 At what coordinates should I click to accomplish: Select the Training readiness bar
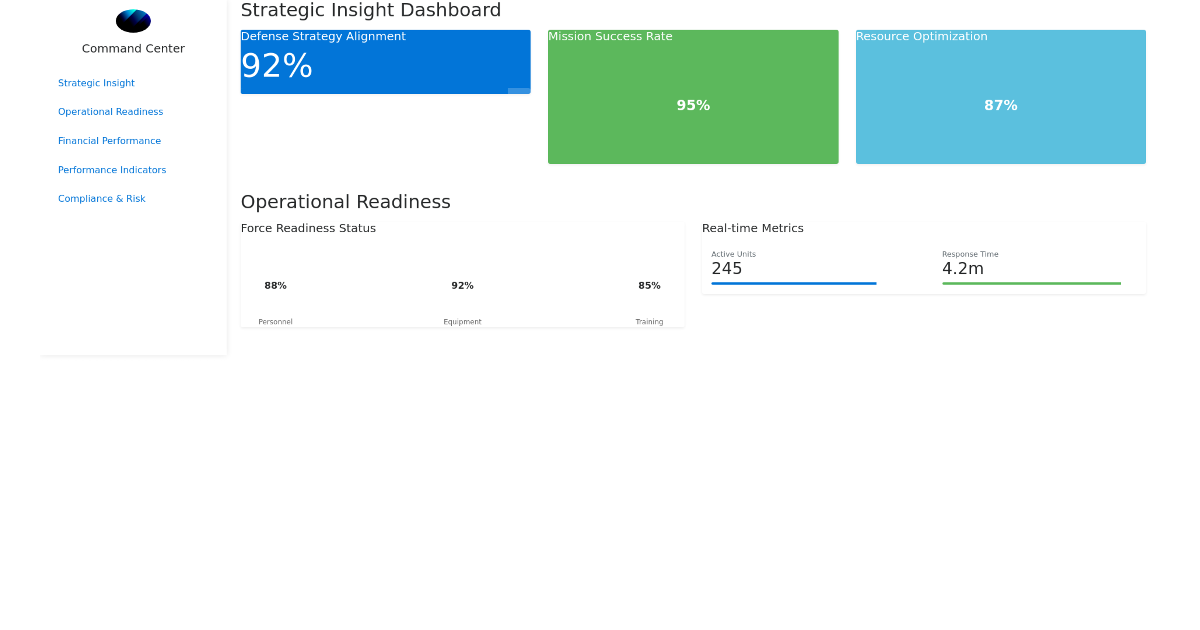click(649, 302)
